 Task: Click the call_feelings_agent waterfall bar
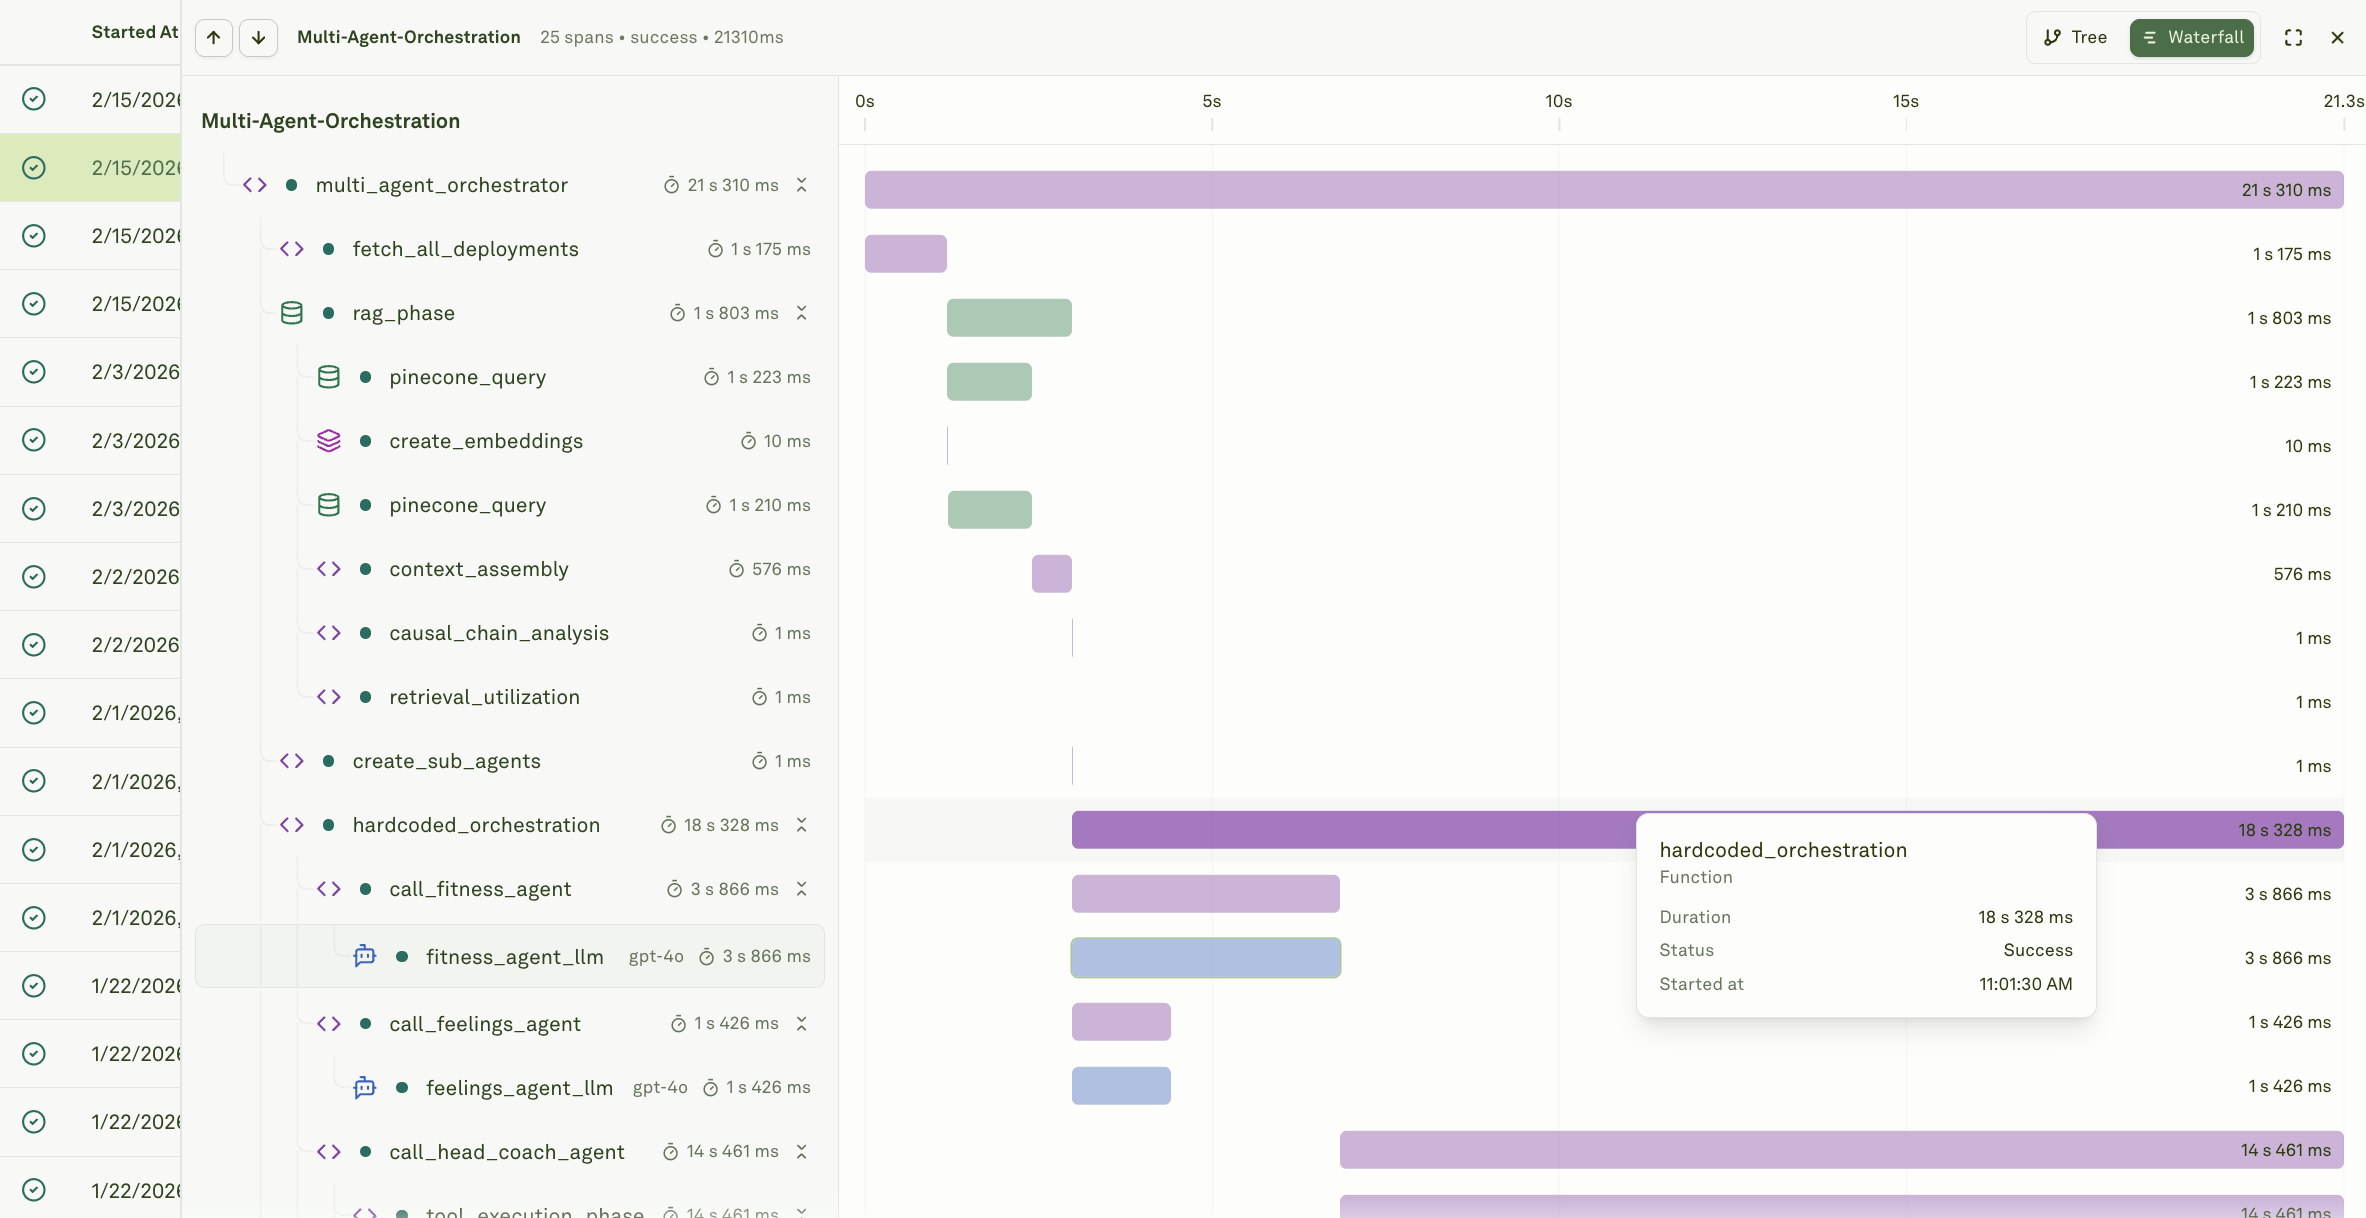pos(1121,1022)
